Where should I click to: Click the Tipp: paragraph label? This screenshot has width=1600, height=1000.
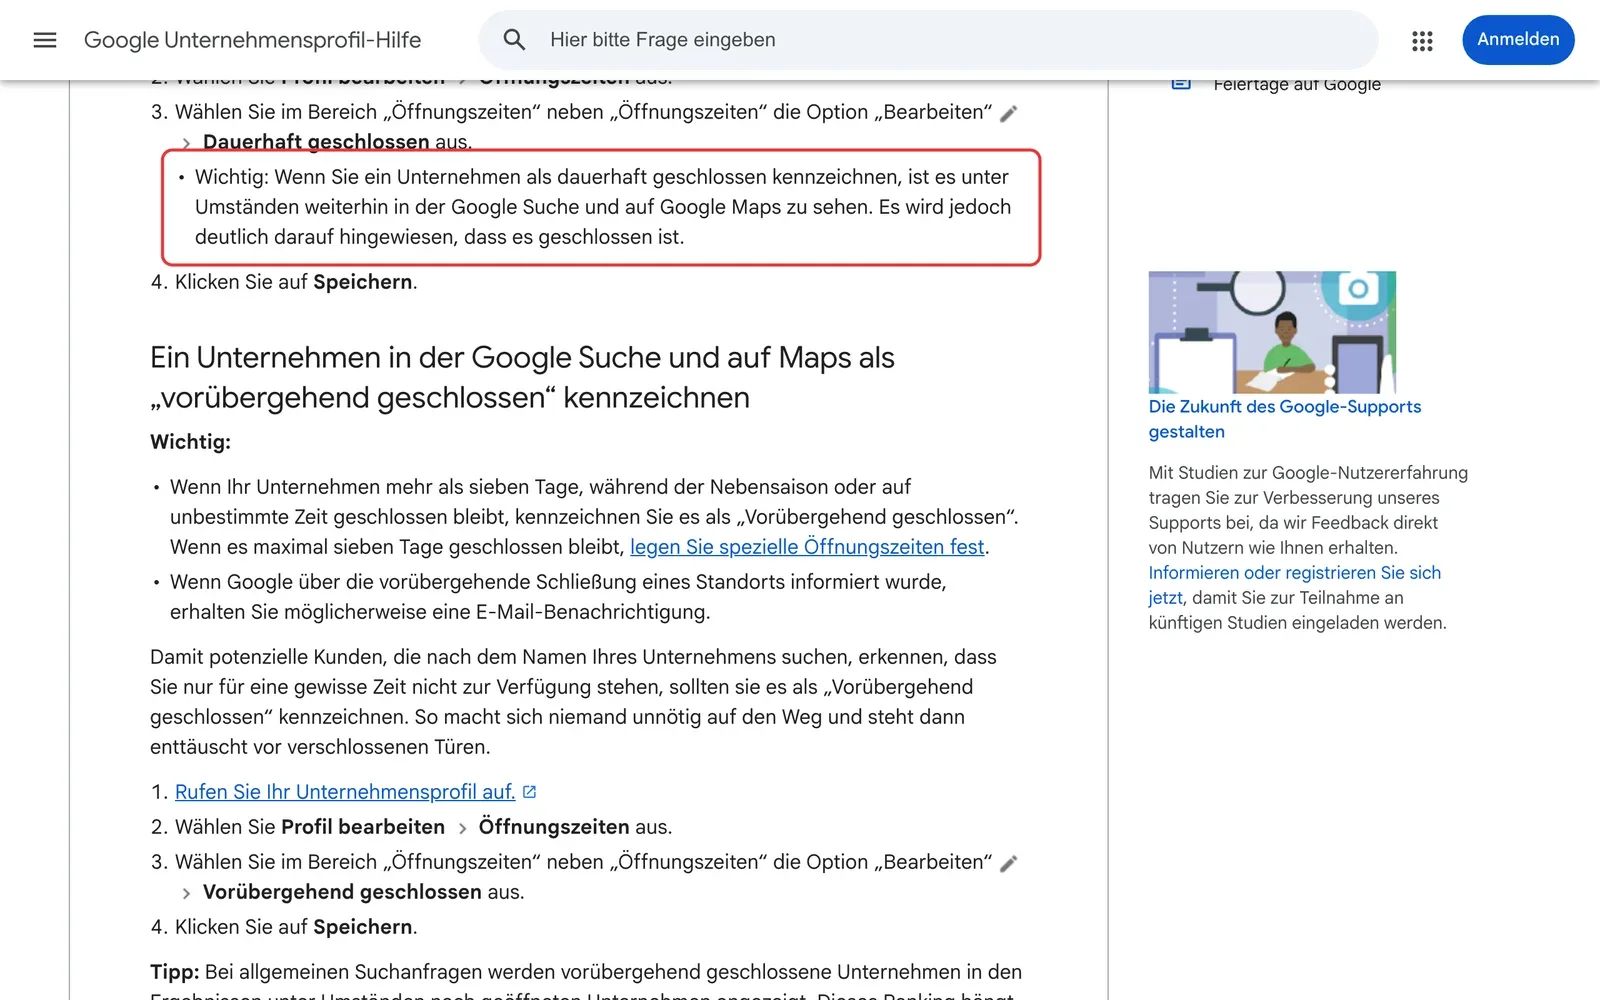(175, 972)
